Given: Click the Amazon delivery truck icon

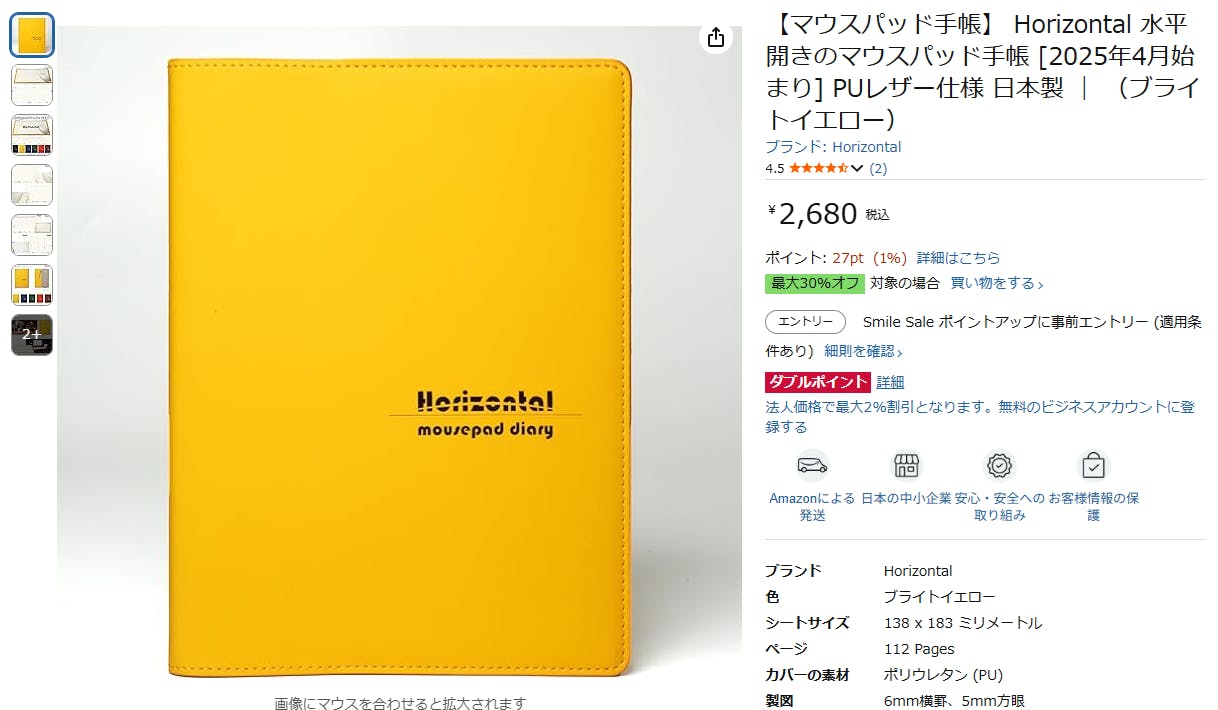Looking at the screenshot, I should (812, 466).
